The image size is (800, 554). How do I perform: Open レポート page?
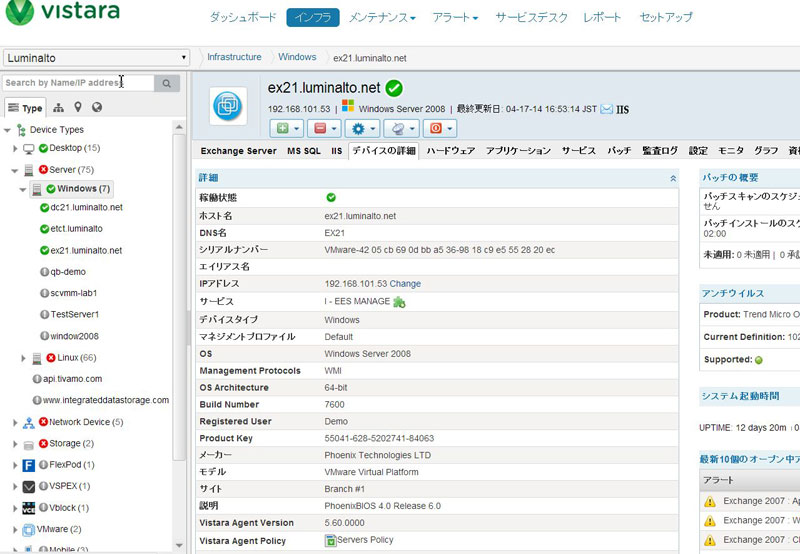point(602,17)
